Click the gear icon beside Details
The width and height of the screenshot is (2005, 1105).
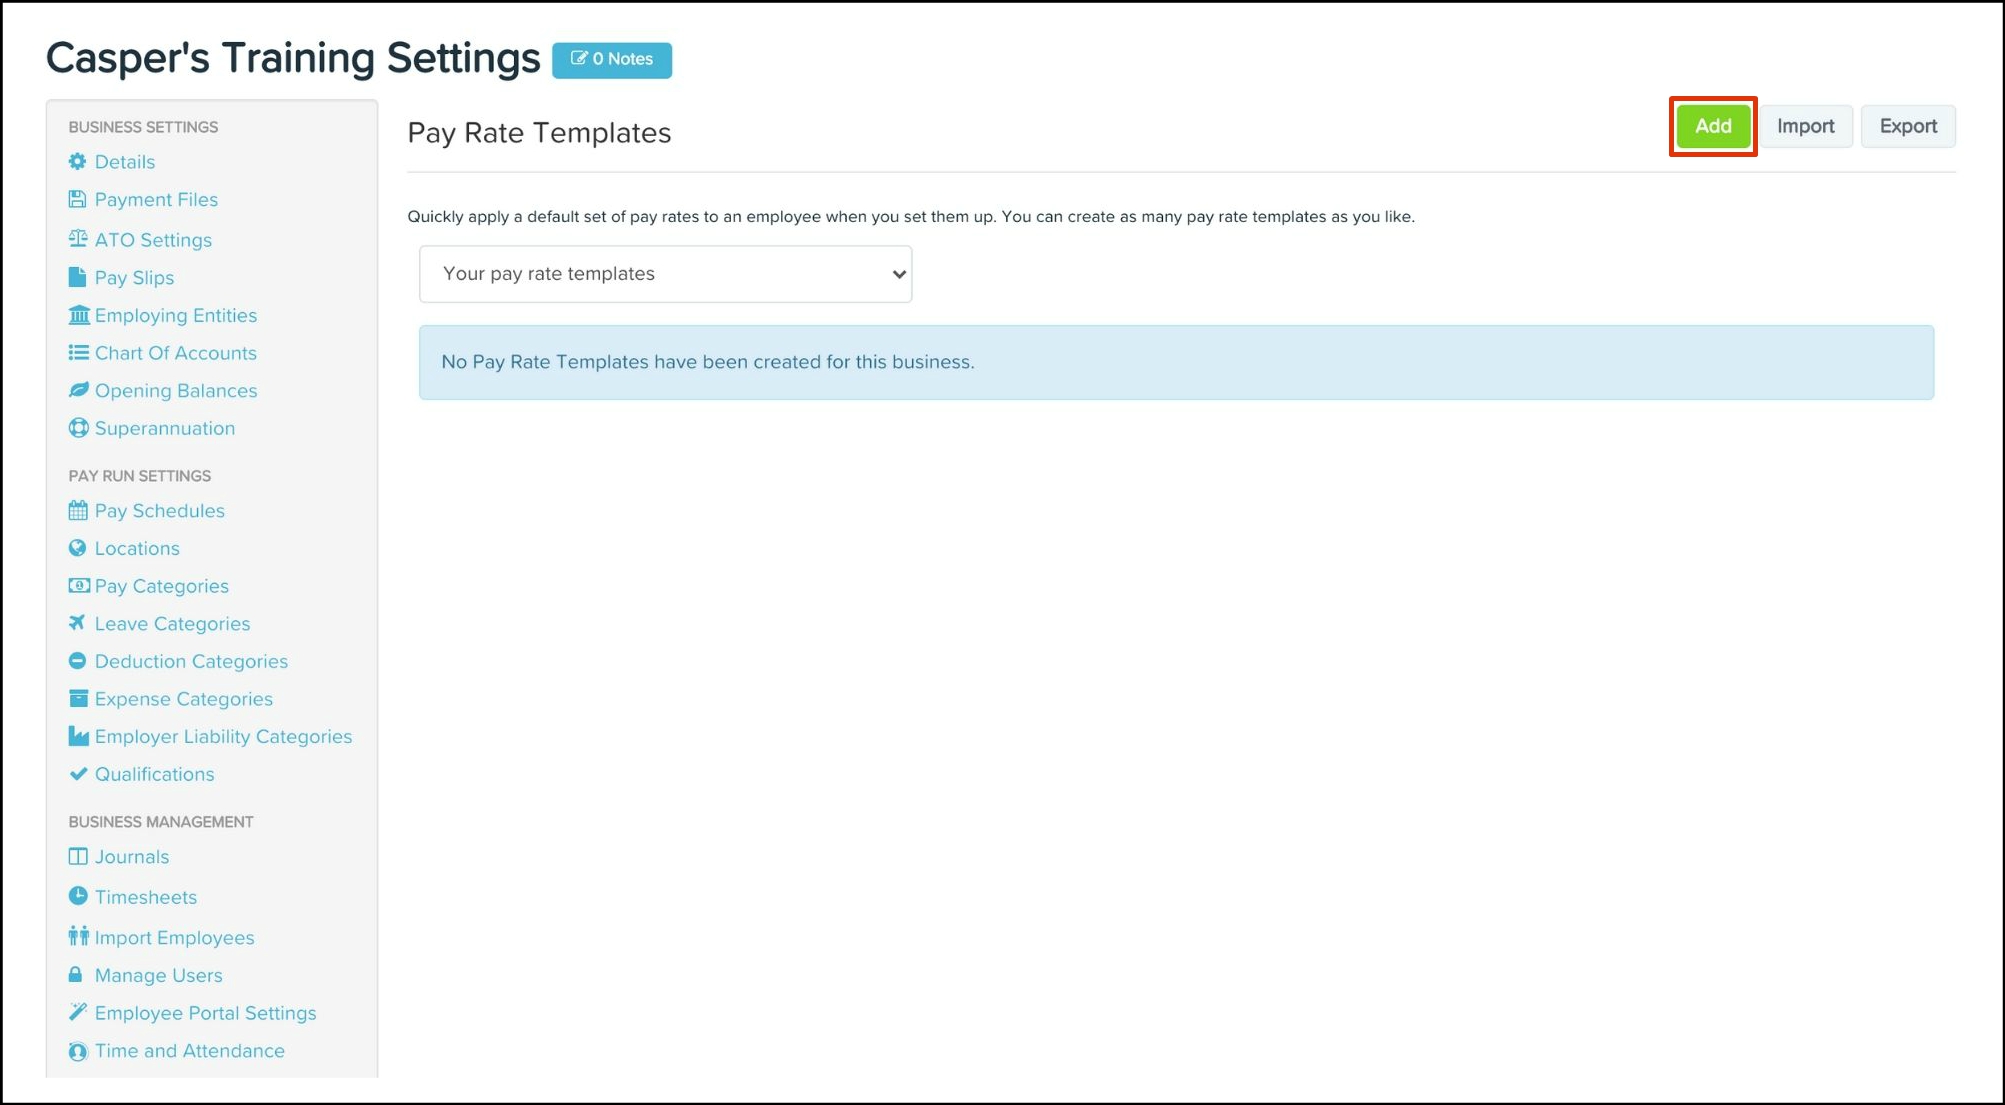pyautogui.click(x=77, y=162)
